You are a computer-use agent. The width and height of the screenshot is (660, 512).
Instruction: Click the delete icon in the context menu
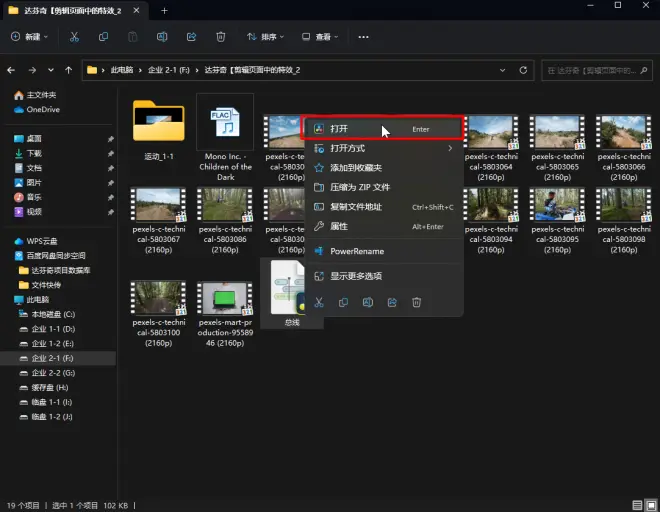(x=417, y=302)
